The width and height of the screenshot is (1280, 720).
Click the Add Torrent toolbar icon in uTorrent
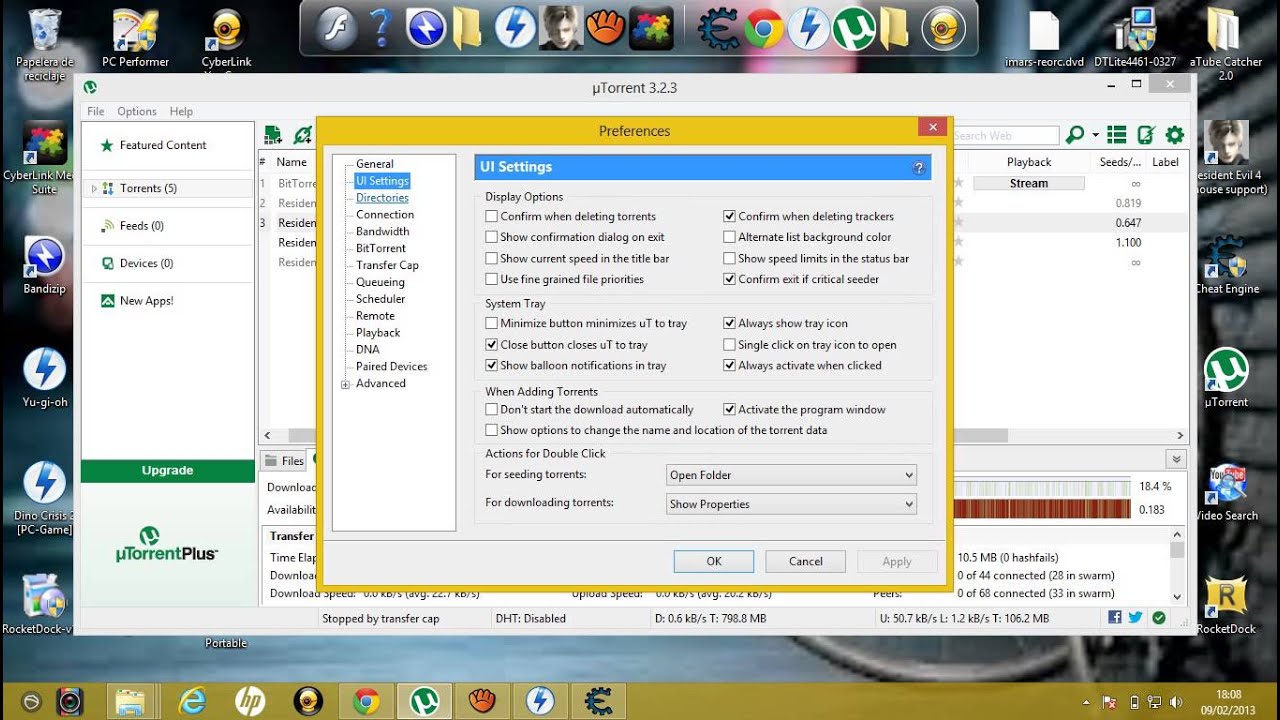[x=273, y=135]
